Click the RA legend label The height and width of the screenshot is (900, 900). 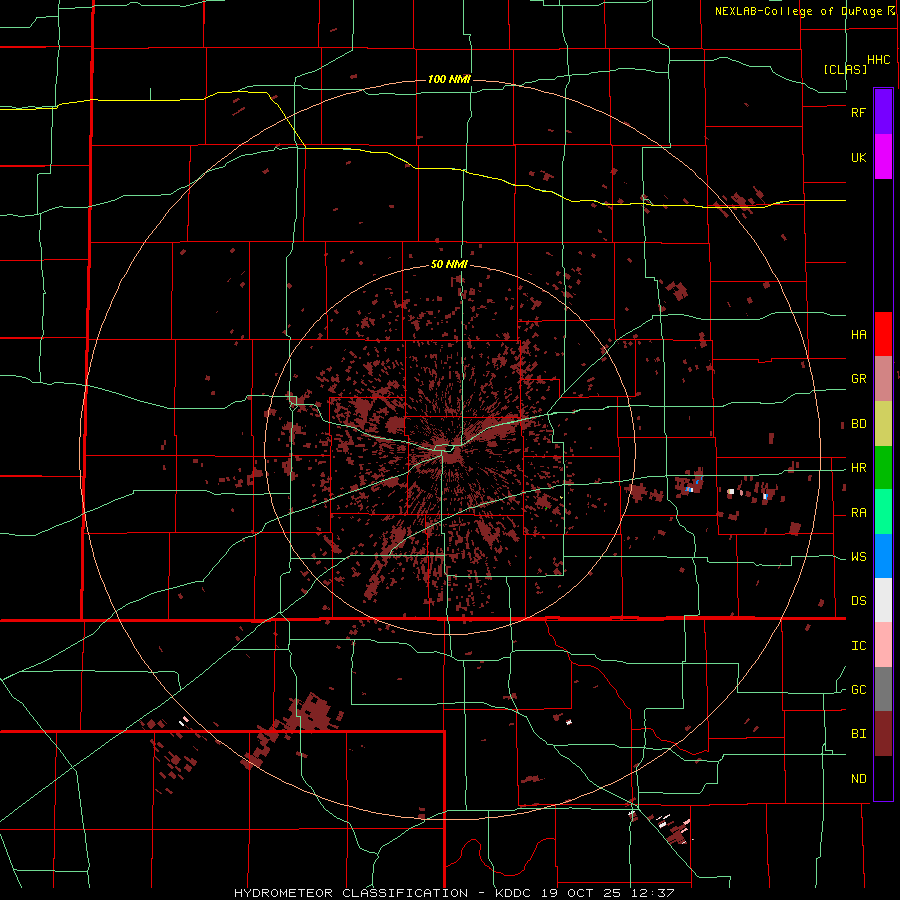[858, 513]
